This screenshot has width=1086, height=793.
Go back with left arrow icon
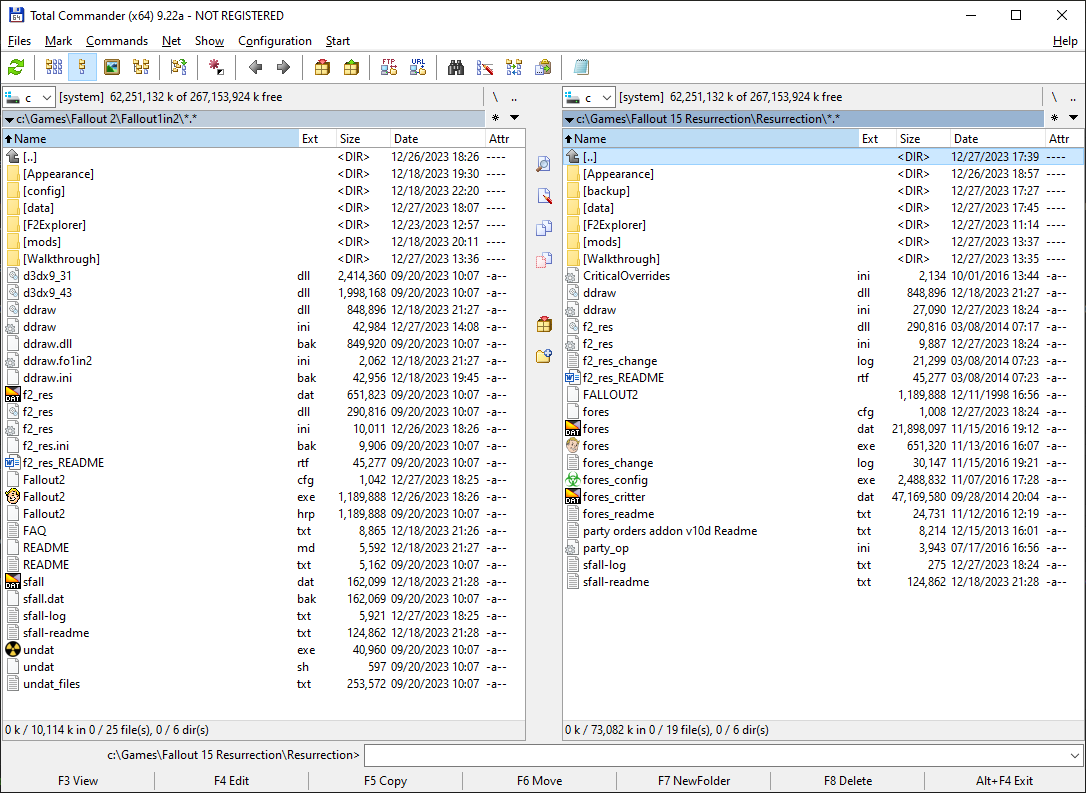click(256, 67)
